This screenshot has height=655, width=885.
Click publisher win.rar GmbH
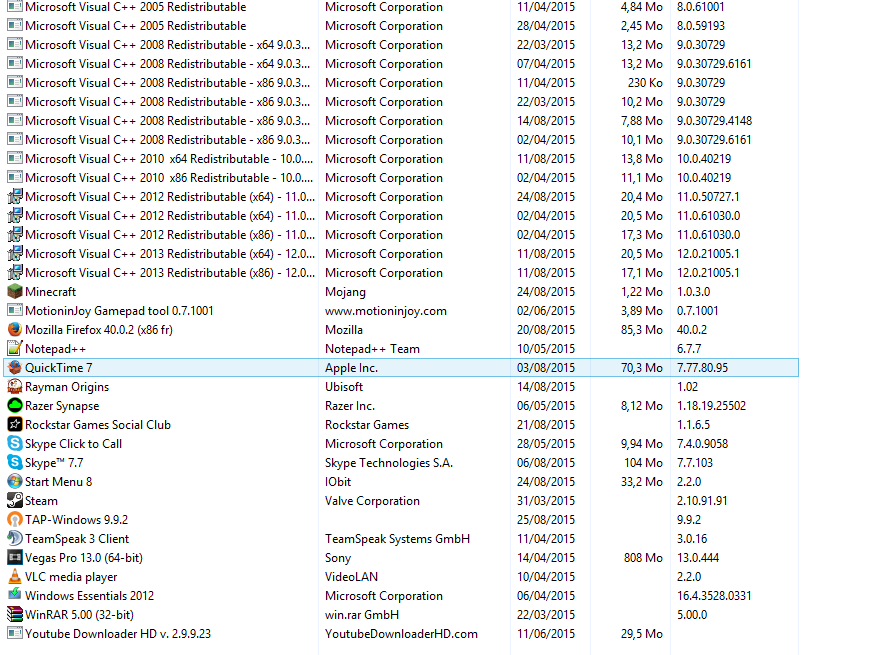tap(362, 615)
